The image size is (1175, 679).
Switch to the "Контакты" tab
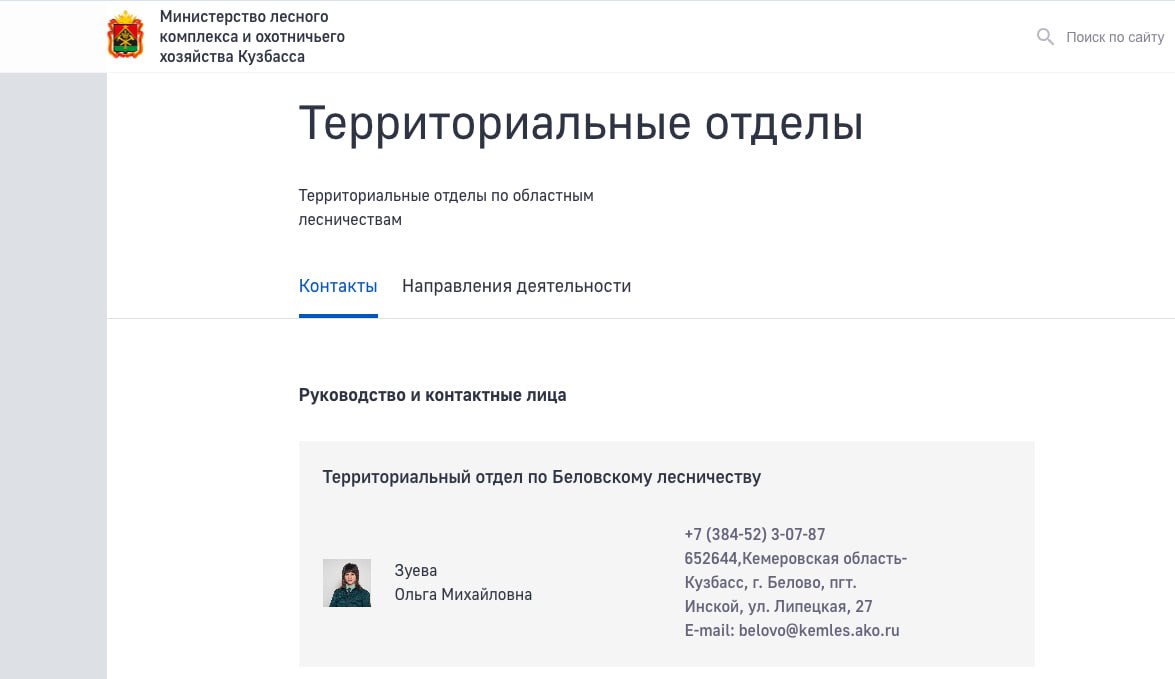[338, 286]
